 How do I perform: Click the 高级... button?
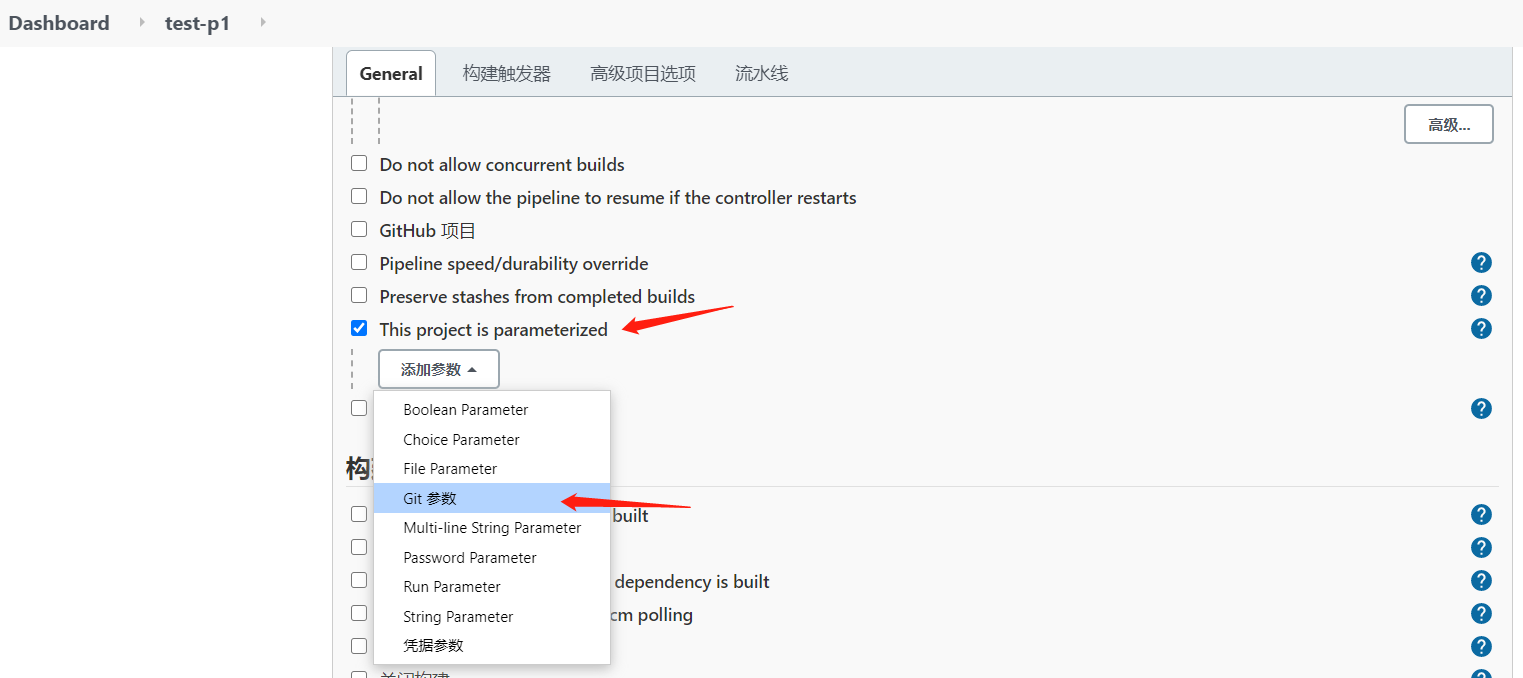1448,125
